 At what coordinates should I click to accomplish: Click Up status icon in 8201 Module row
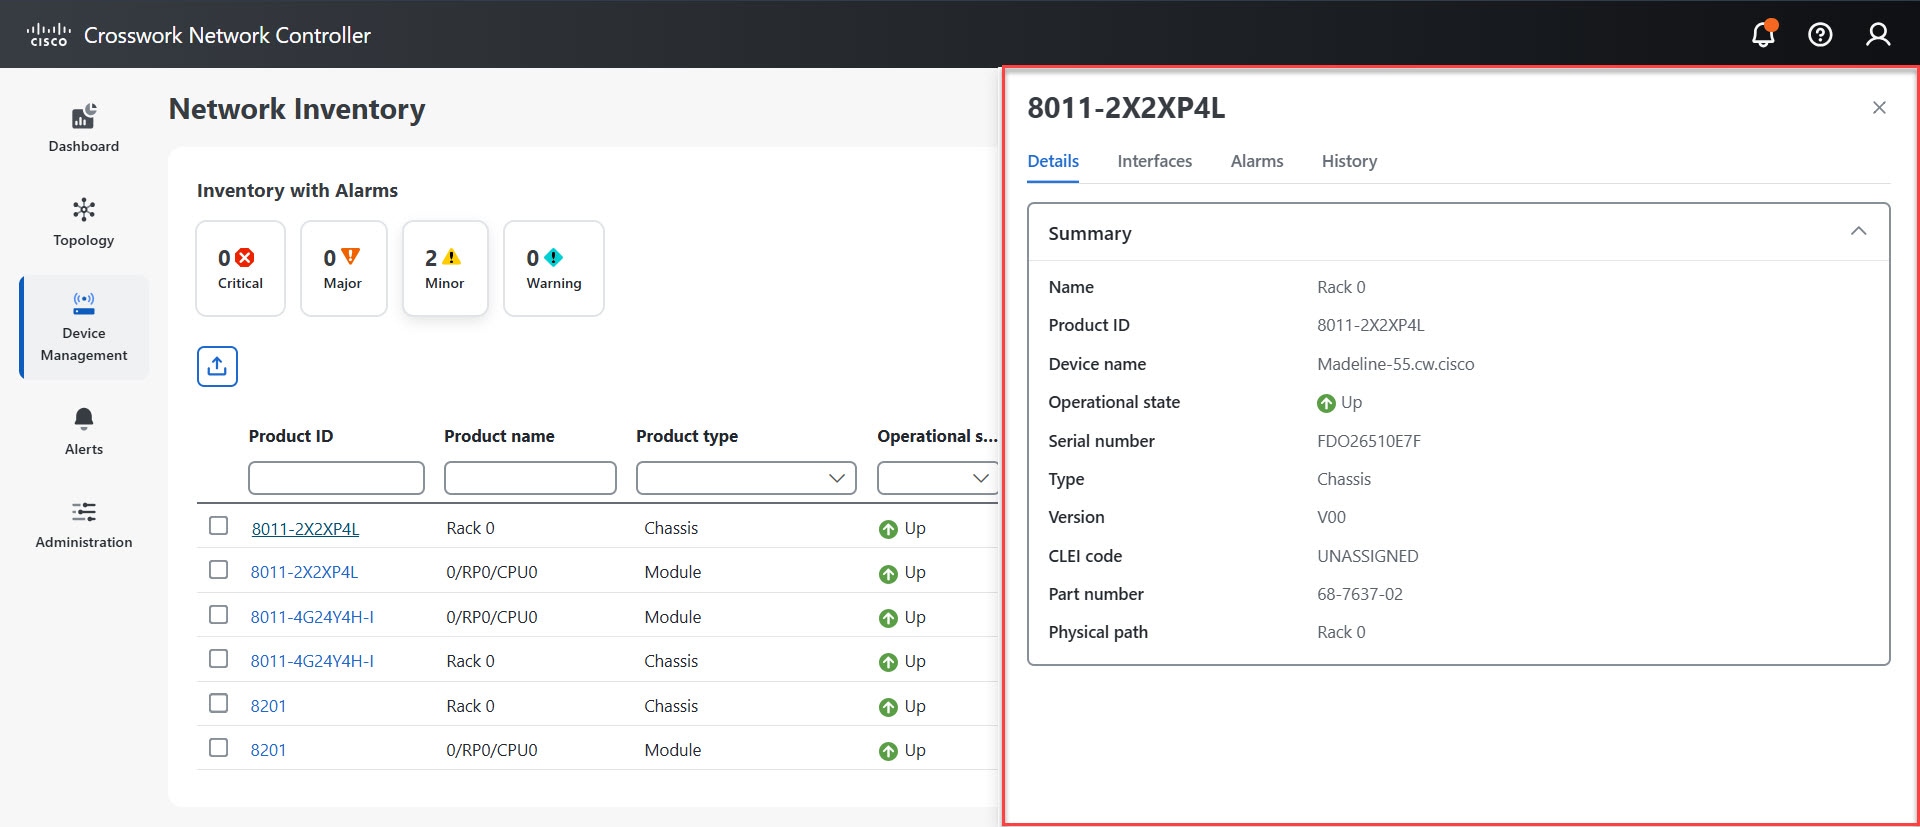[x=888, y=751]
